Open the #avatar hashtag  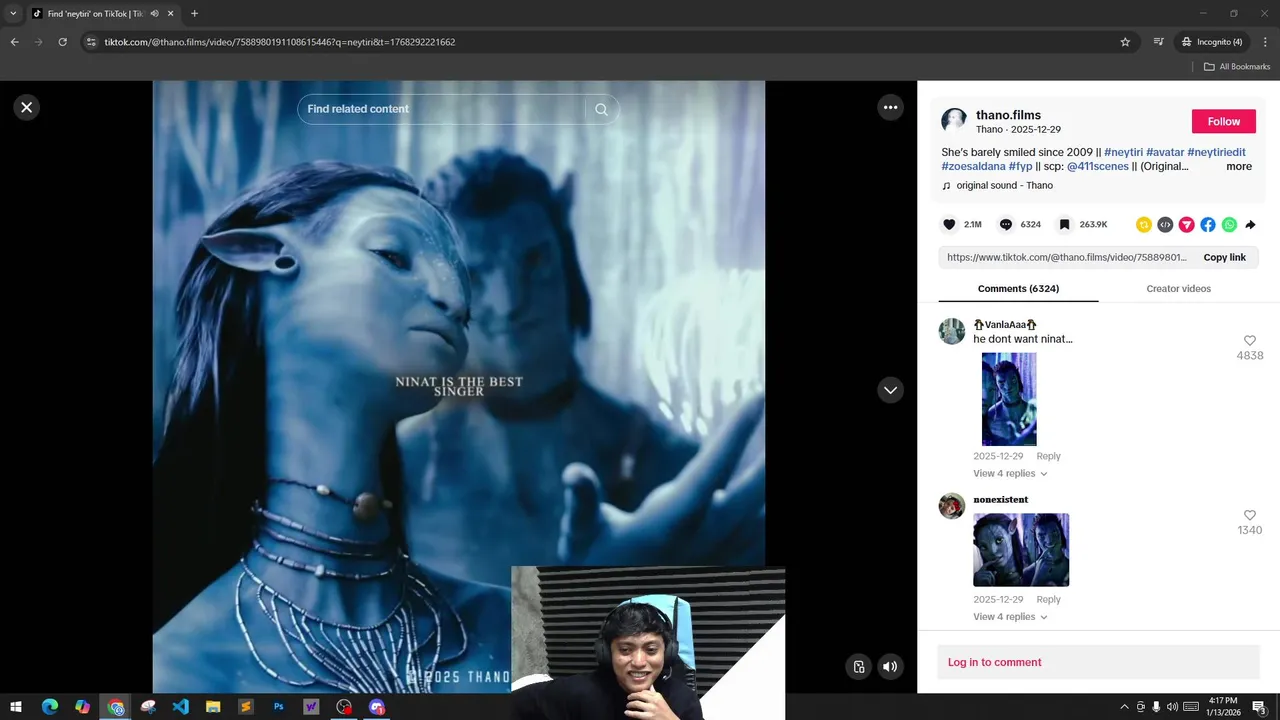pos(1165,152)
